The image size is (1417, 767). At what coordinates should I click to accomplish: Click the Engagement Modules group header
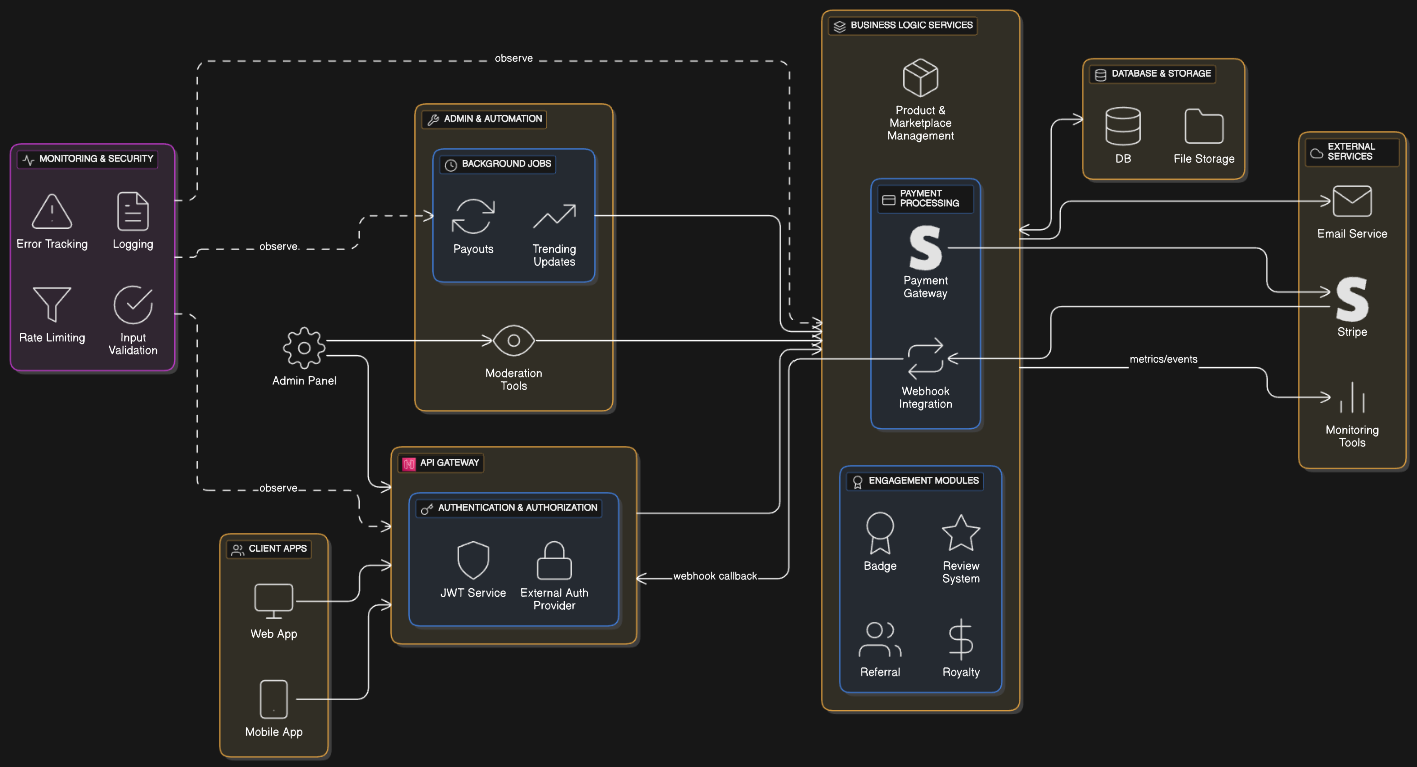point(914,481)
